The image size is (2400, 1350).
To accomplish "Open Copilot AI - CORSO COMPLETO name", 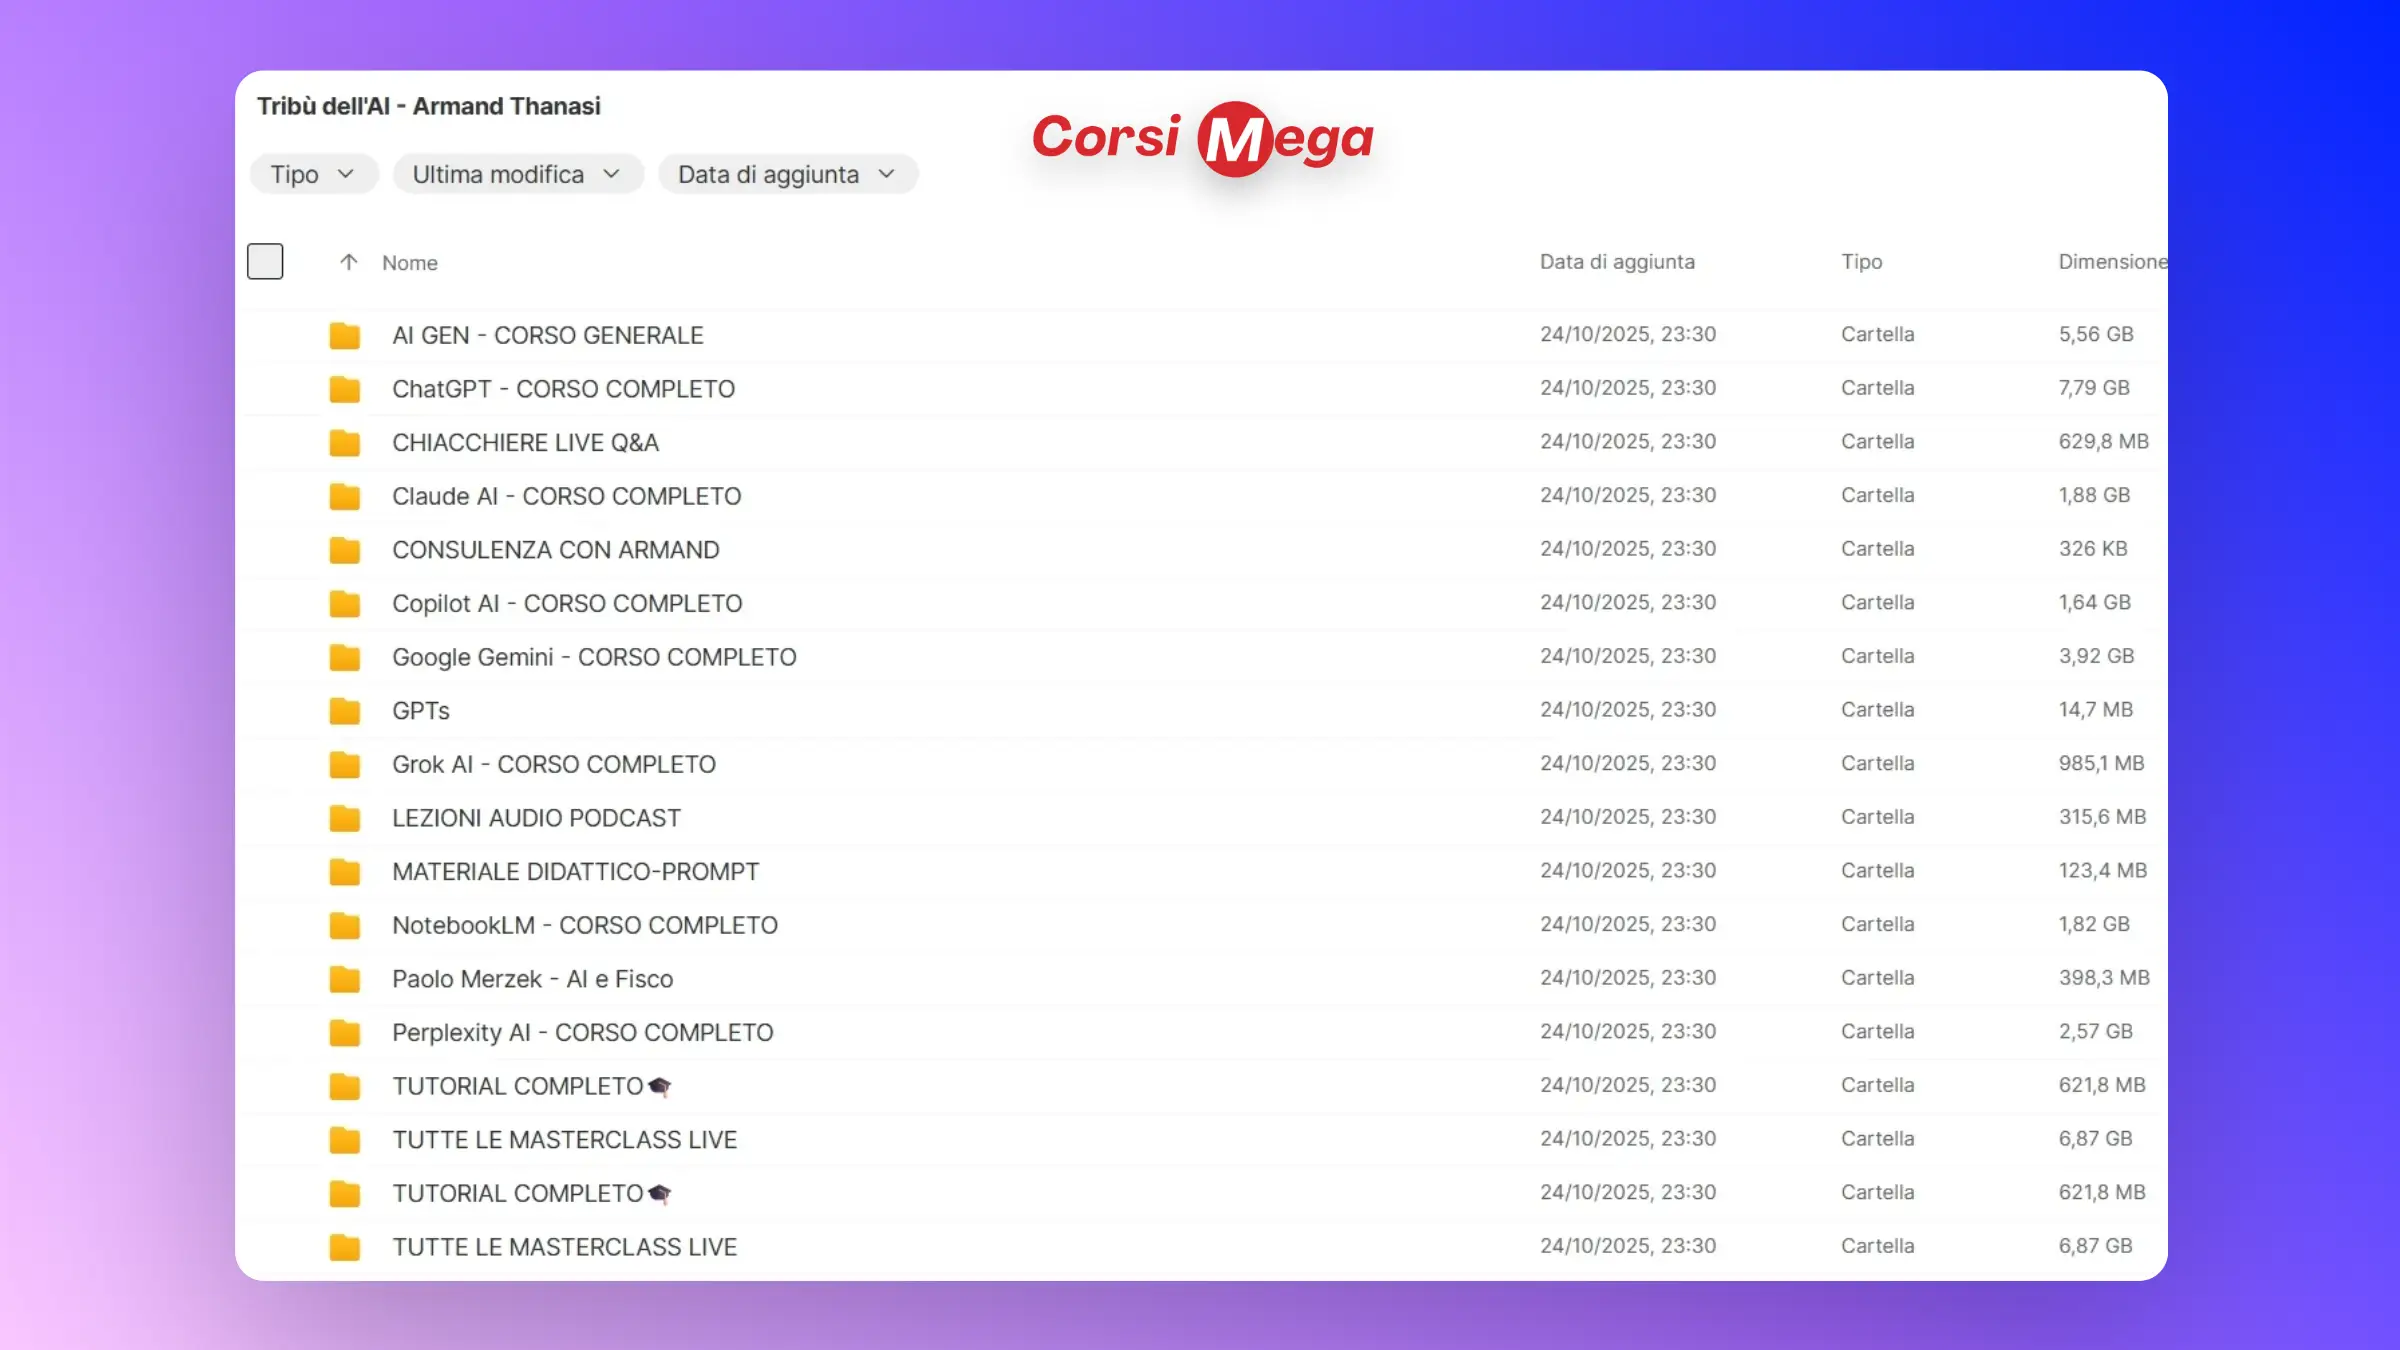I will coord(567,603).
